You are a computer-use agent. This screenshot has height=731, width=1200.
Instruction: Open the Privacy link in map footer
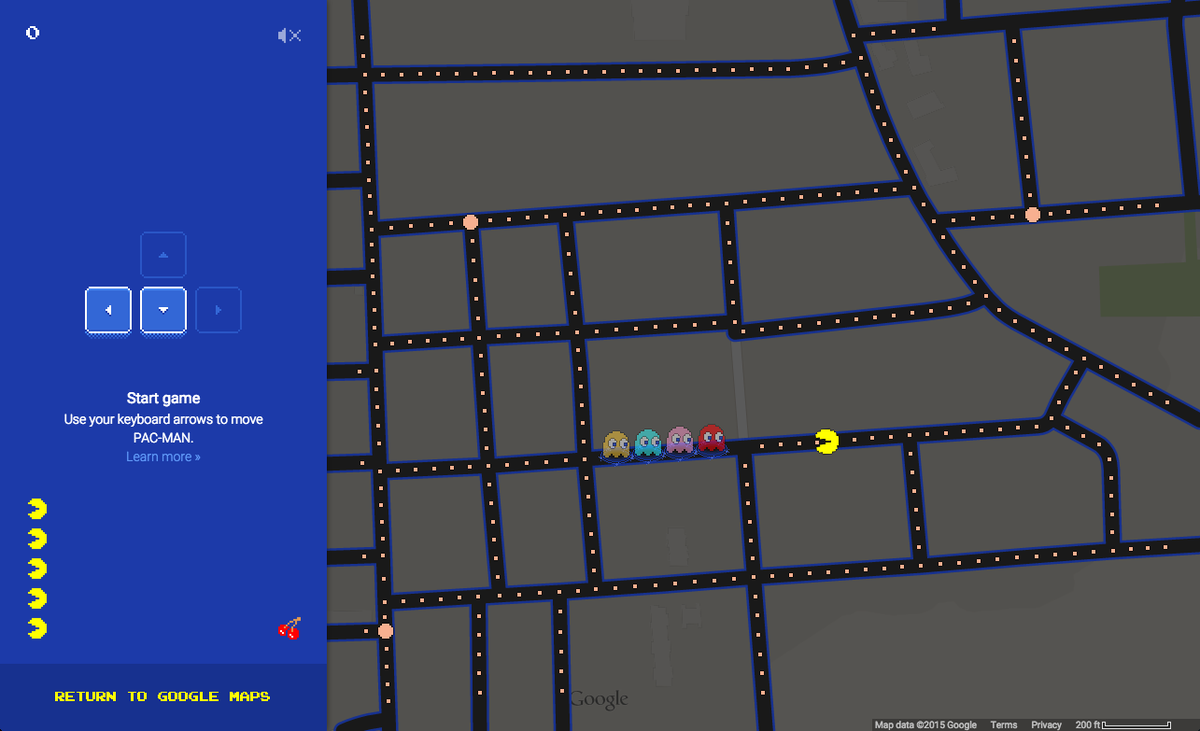point(1046,725)
